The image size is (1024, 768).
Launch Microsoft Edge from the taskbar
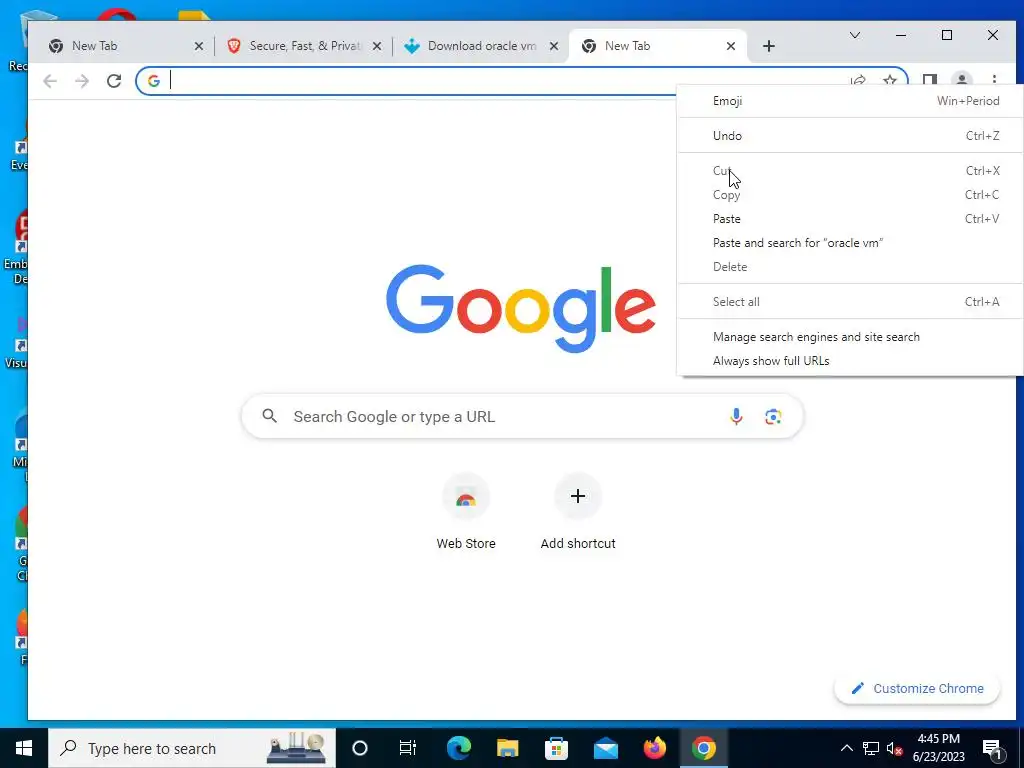click(x=458, y=748)
